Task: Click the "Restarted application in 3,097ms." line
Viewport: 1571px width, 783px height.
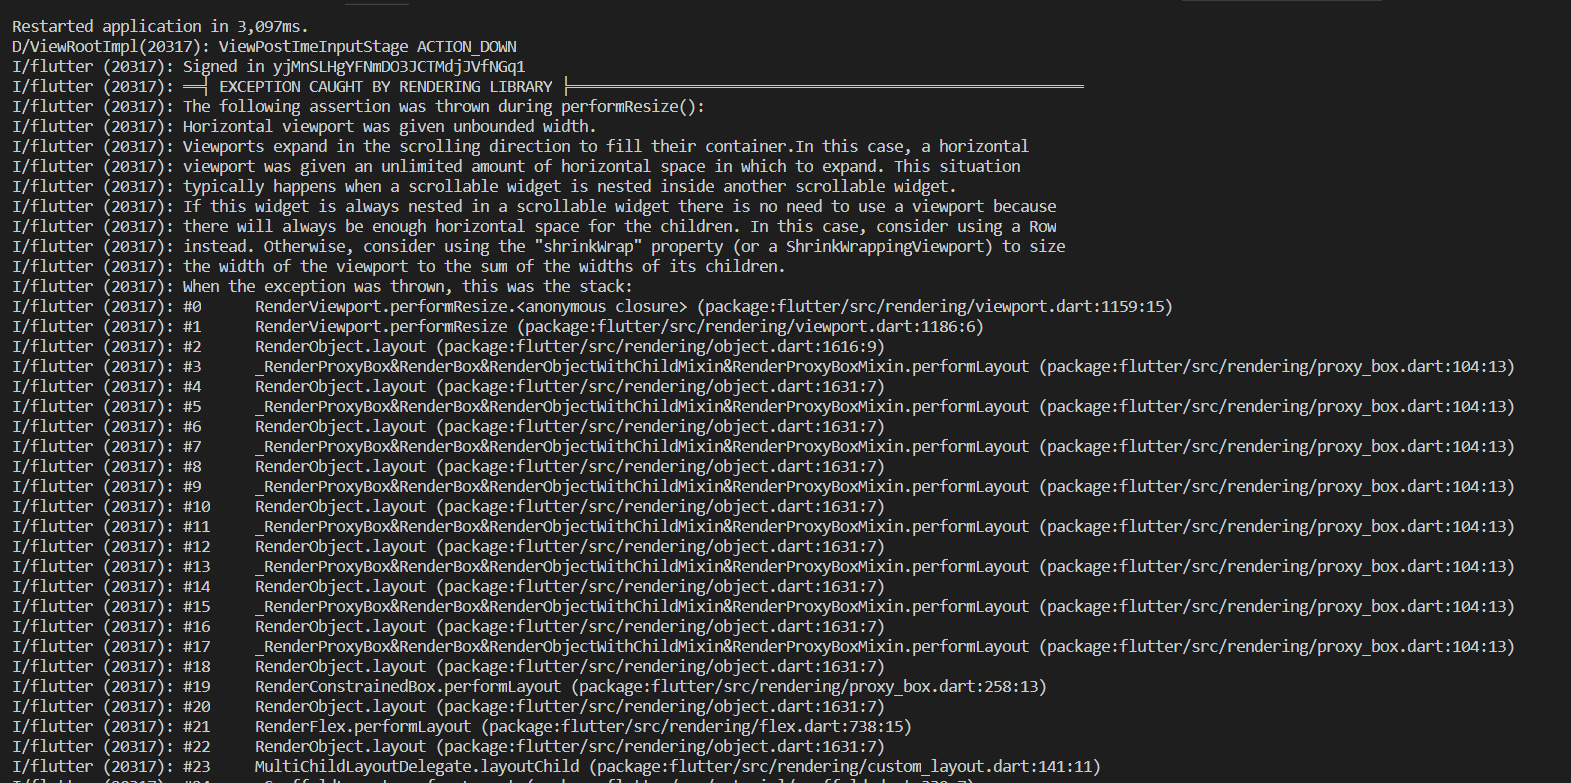Action: (160, 27)
